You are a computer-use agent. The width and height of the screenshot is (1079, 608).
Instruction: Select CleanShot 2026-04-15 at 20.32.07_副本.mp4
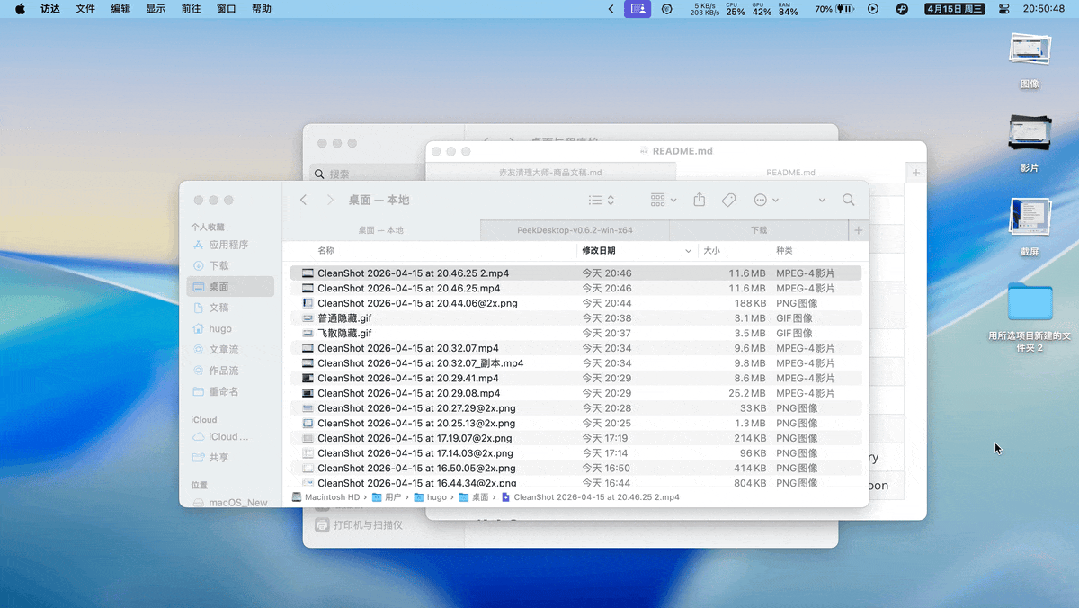click(575, 363)
